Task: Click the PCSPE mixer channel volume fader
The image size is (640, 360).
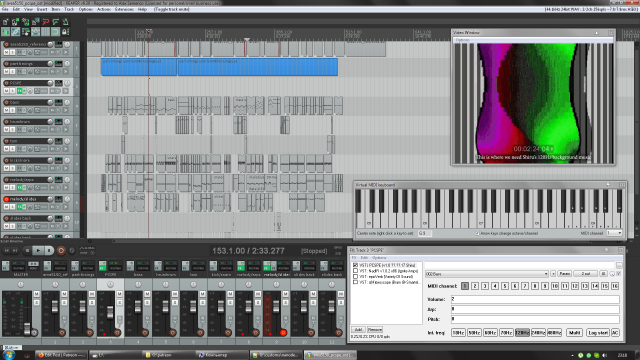Action: click(x=110, y=313)
